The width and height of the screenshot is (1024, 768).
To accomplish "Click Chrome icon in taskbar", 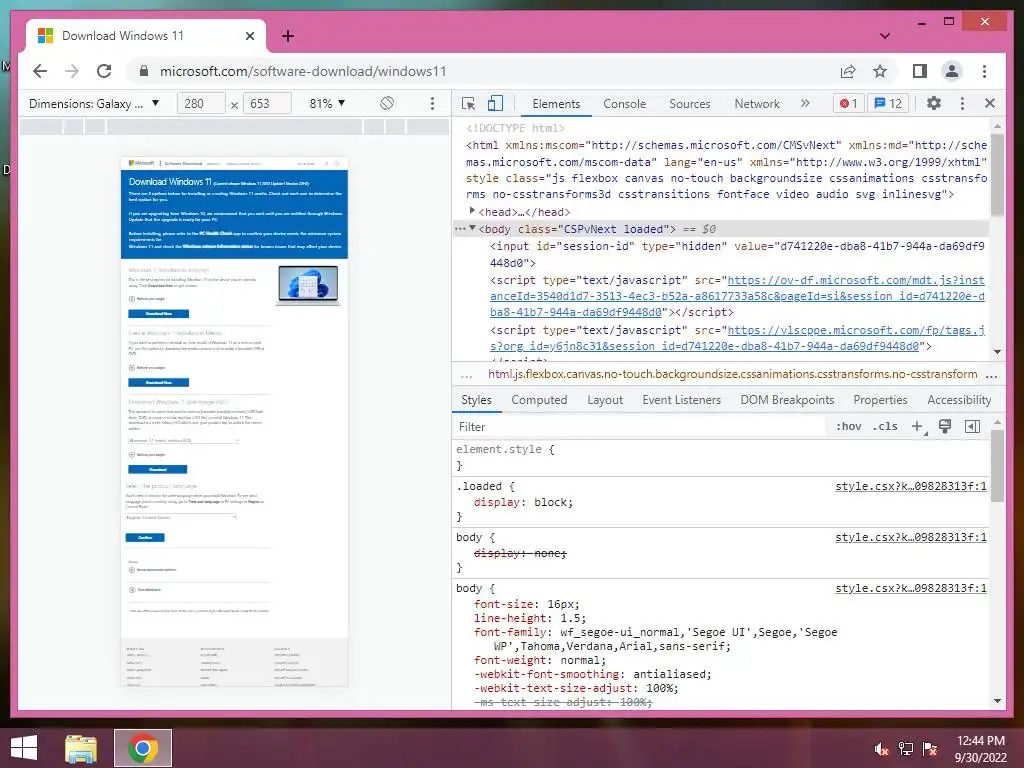I will pos(143,748).
